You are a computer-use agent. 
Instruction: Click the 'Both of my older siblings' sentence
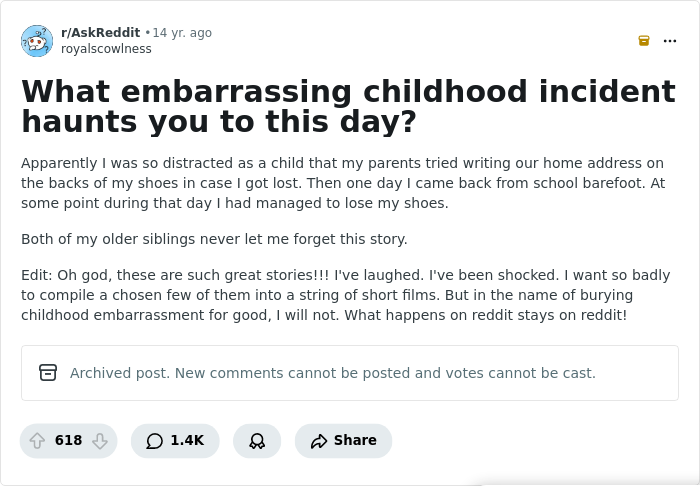coord(214,239)
